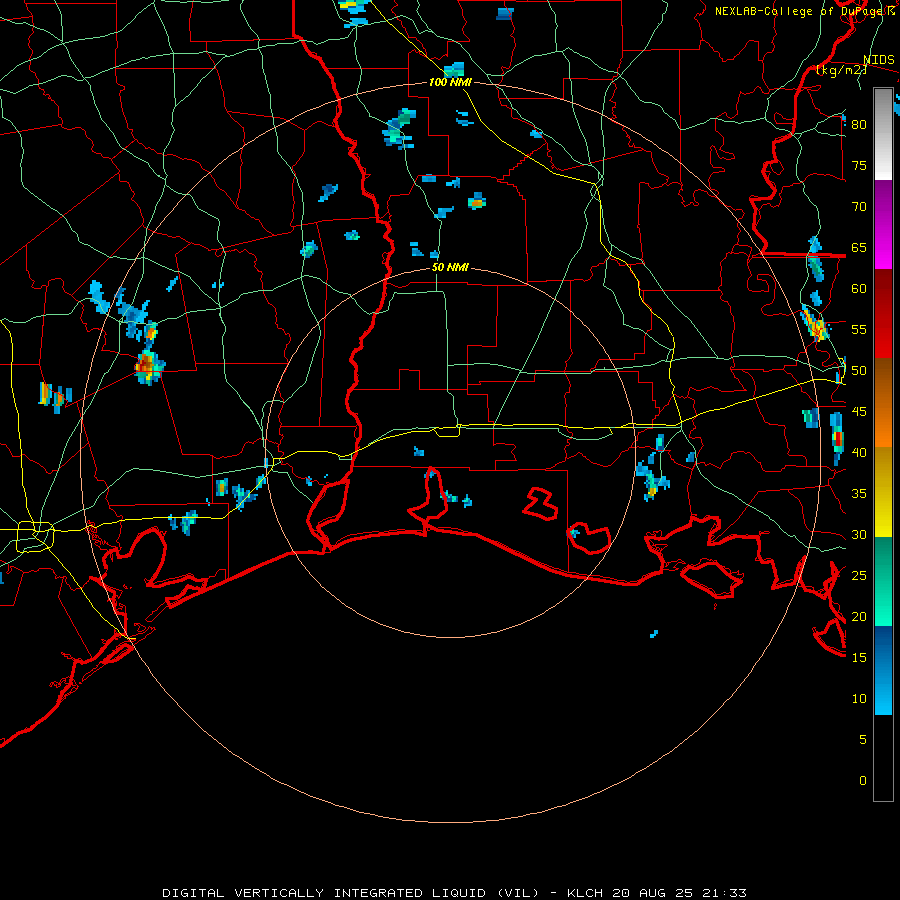
Task: Click the 65 value on the color scale
Action: pos(859,247)
